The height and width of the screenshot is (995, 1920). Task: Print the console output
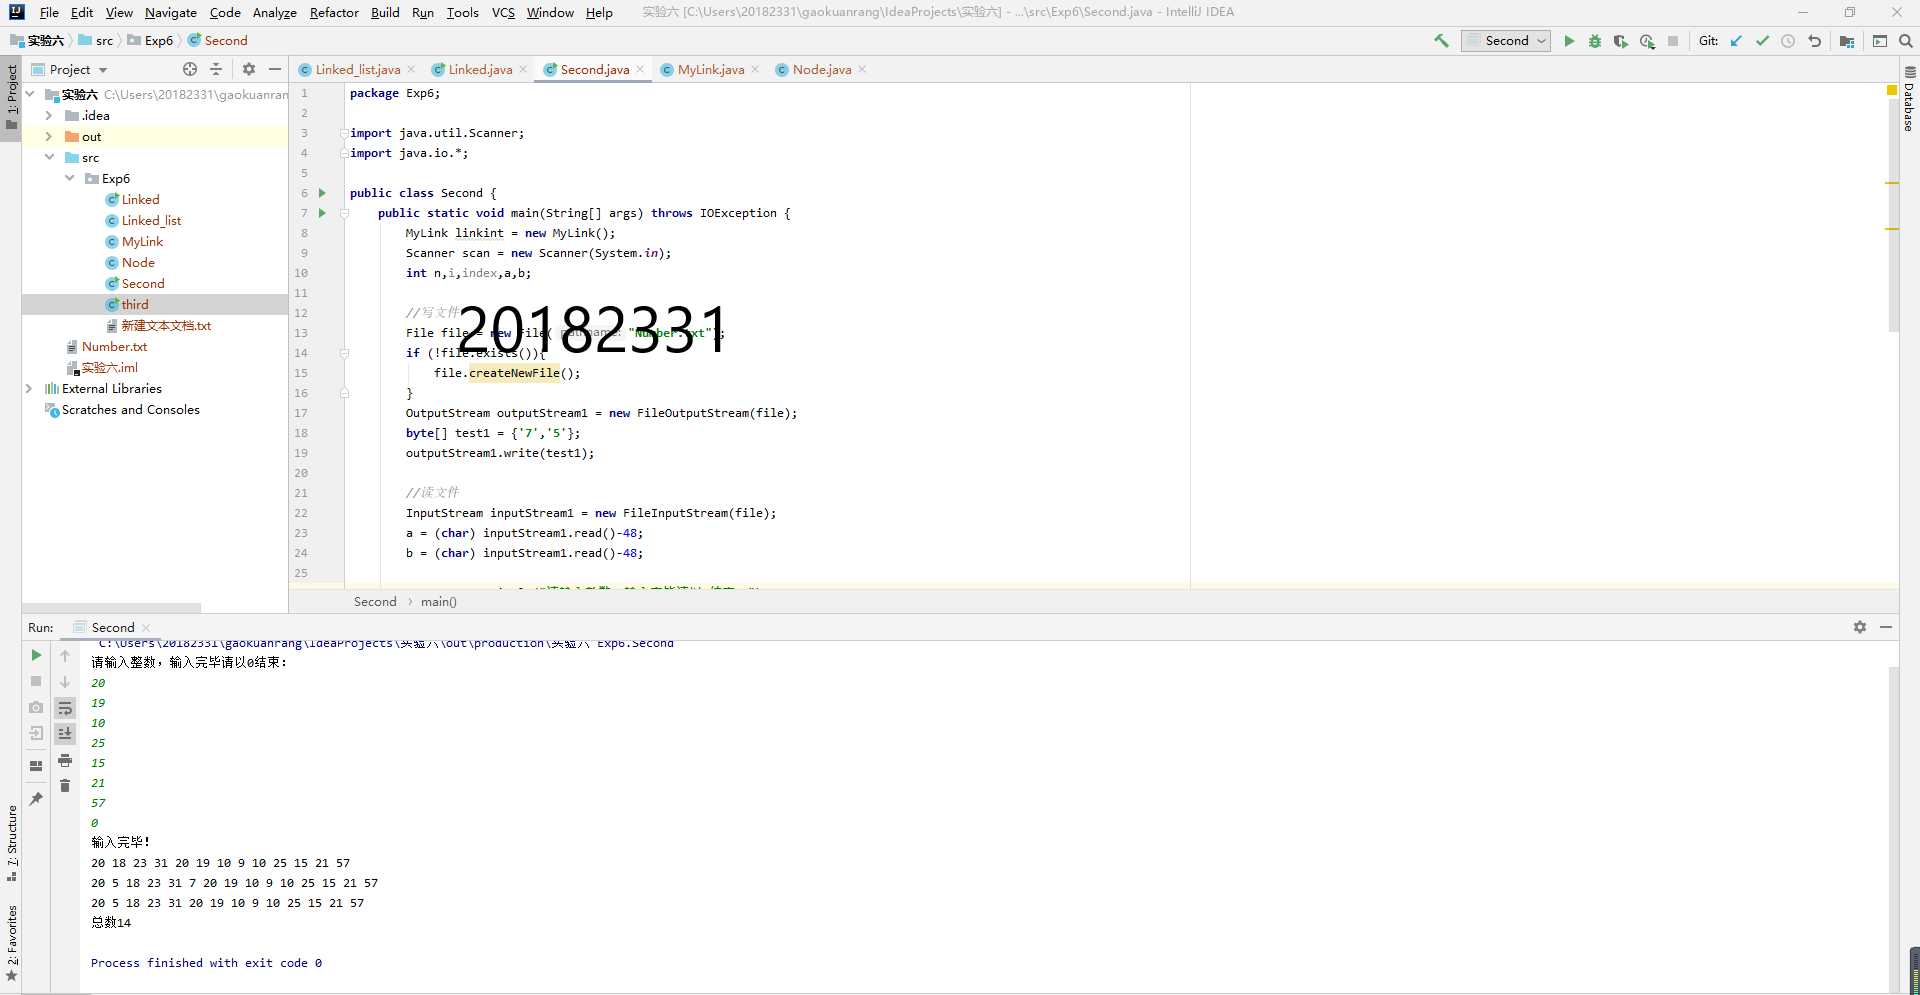click(x=65, y=760)
